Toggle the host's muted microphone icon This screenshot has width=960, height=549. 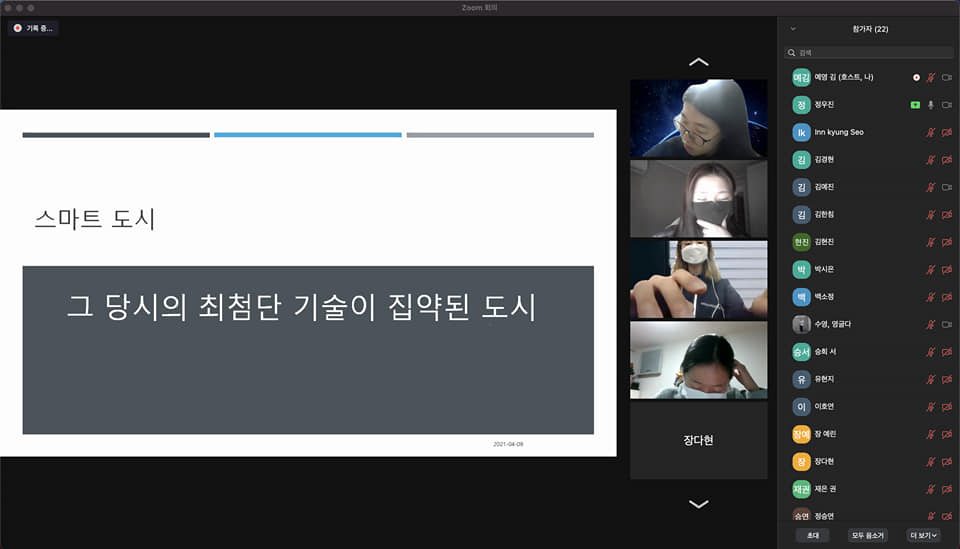point(931,78)
